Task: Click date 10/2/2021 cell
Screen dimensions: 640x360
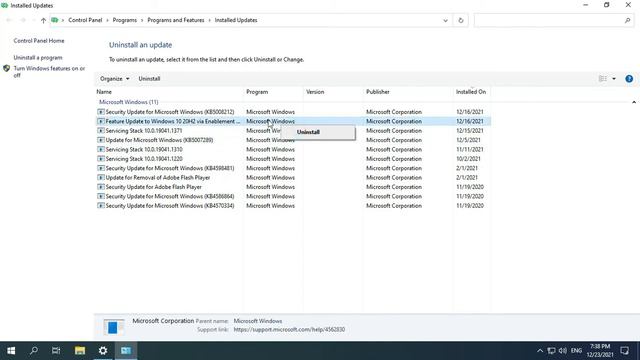Action: tap(468, 159)
